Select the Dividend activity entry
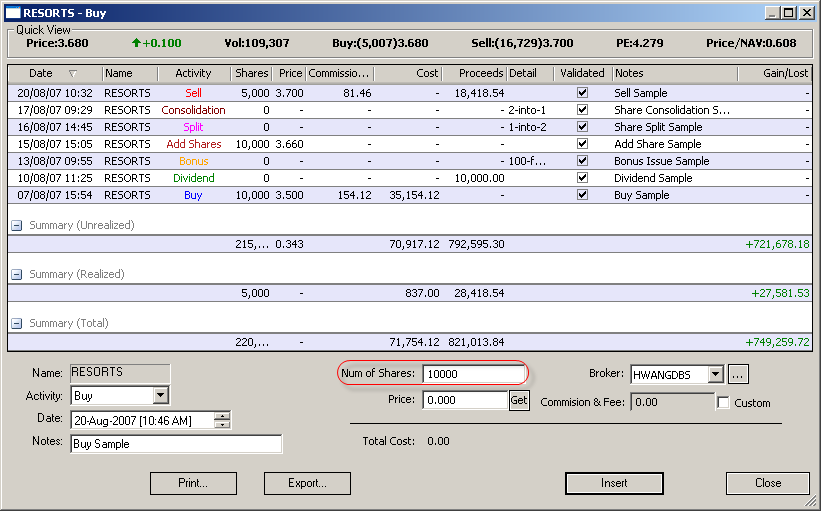This screenshot has width=821, height=511. pos(194,178)
